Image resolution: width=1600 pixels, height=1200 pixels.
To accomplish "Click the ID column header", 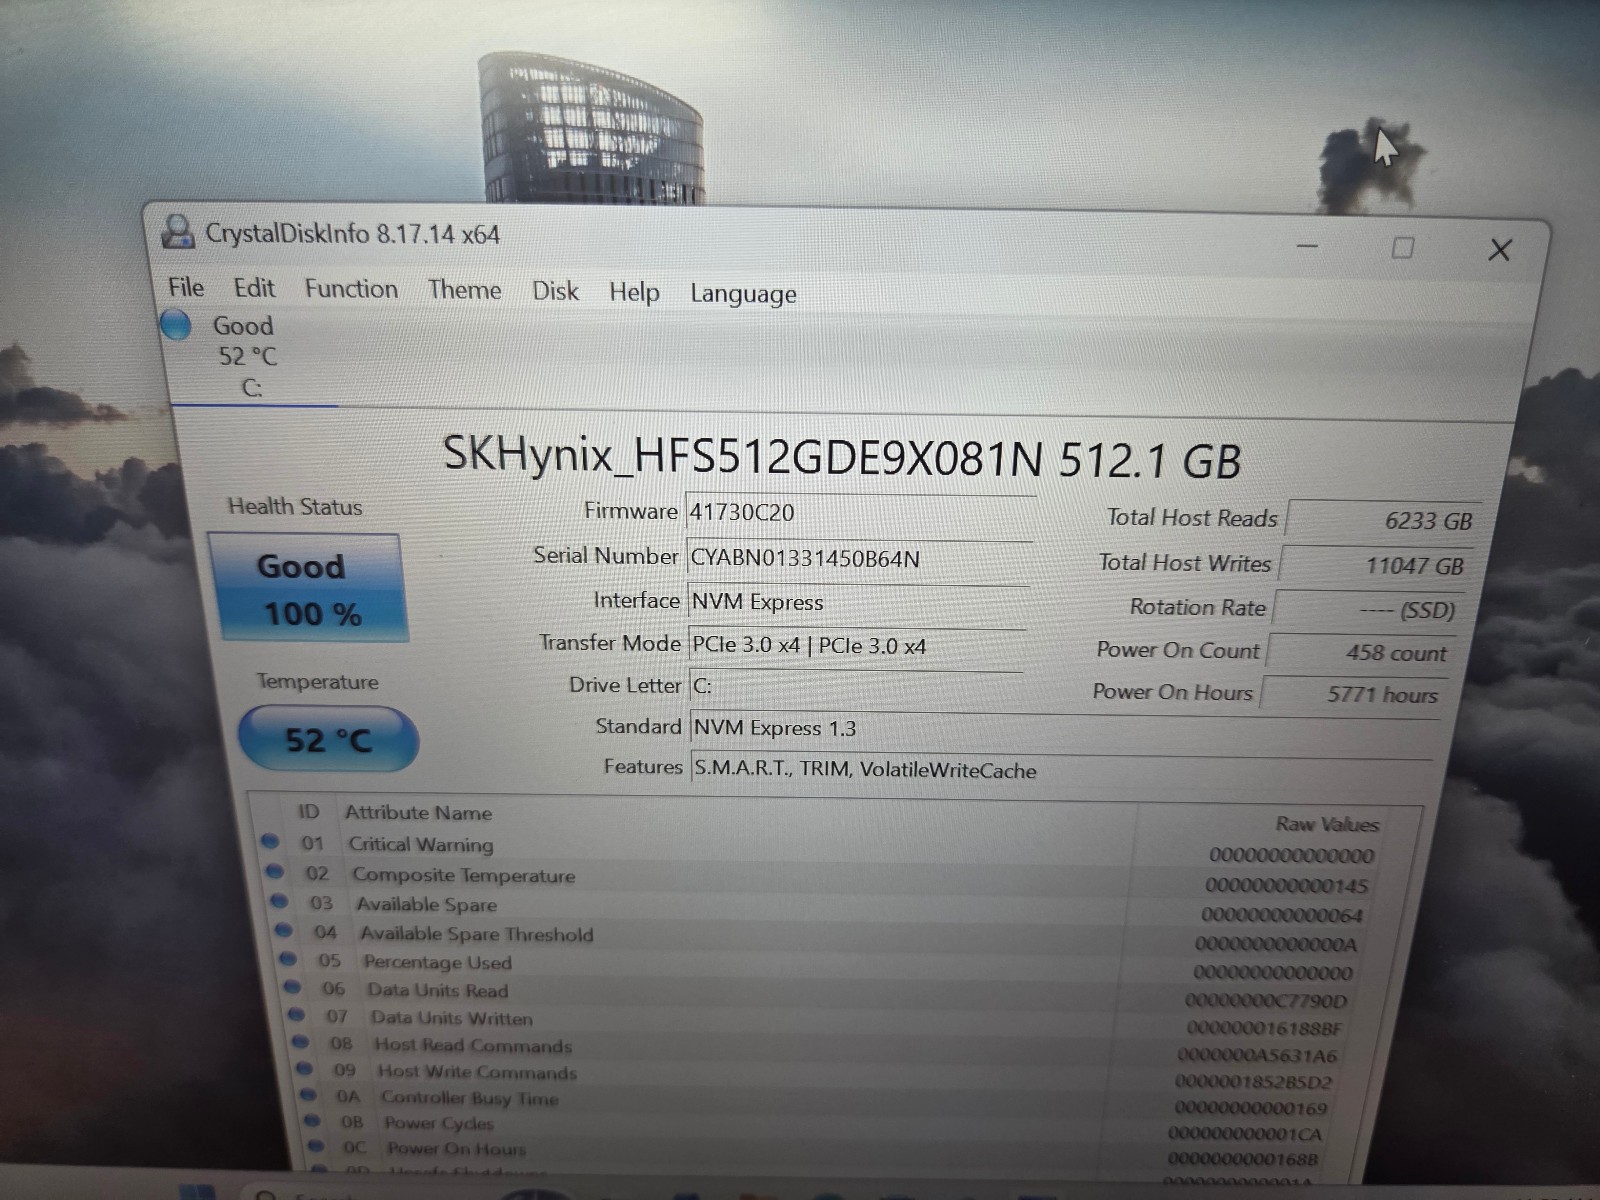I will point(308,812).
